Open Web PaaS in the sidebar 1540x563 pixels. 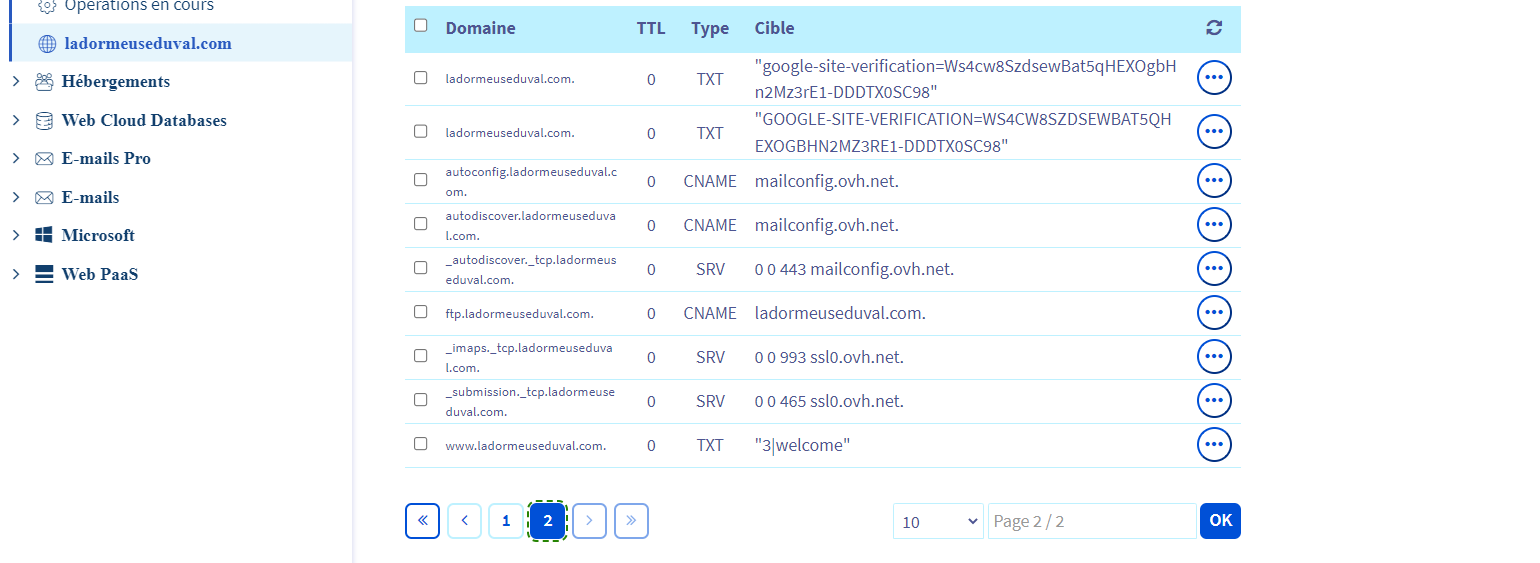(99, 274)
